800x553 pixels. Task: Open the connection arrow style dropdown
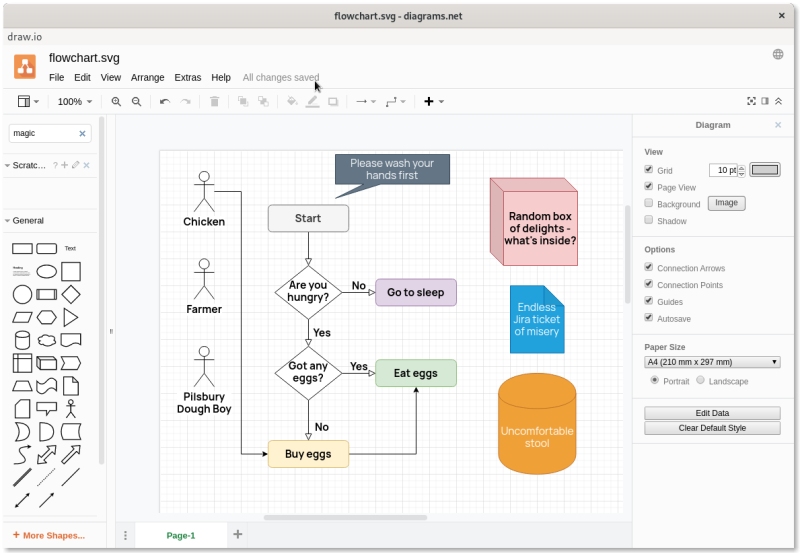click(366, 102)
